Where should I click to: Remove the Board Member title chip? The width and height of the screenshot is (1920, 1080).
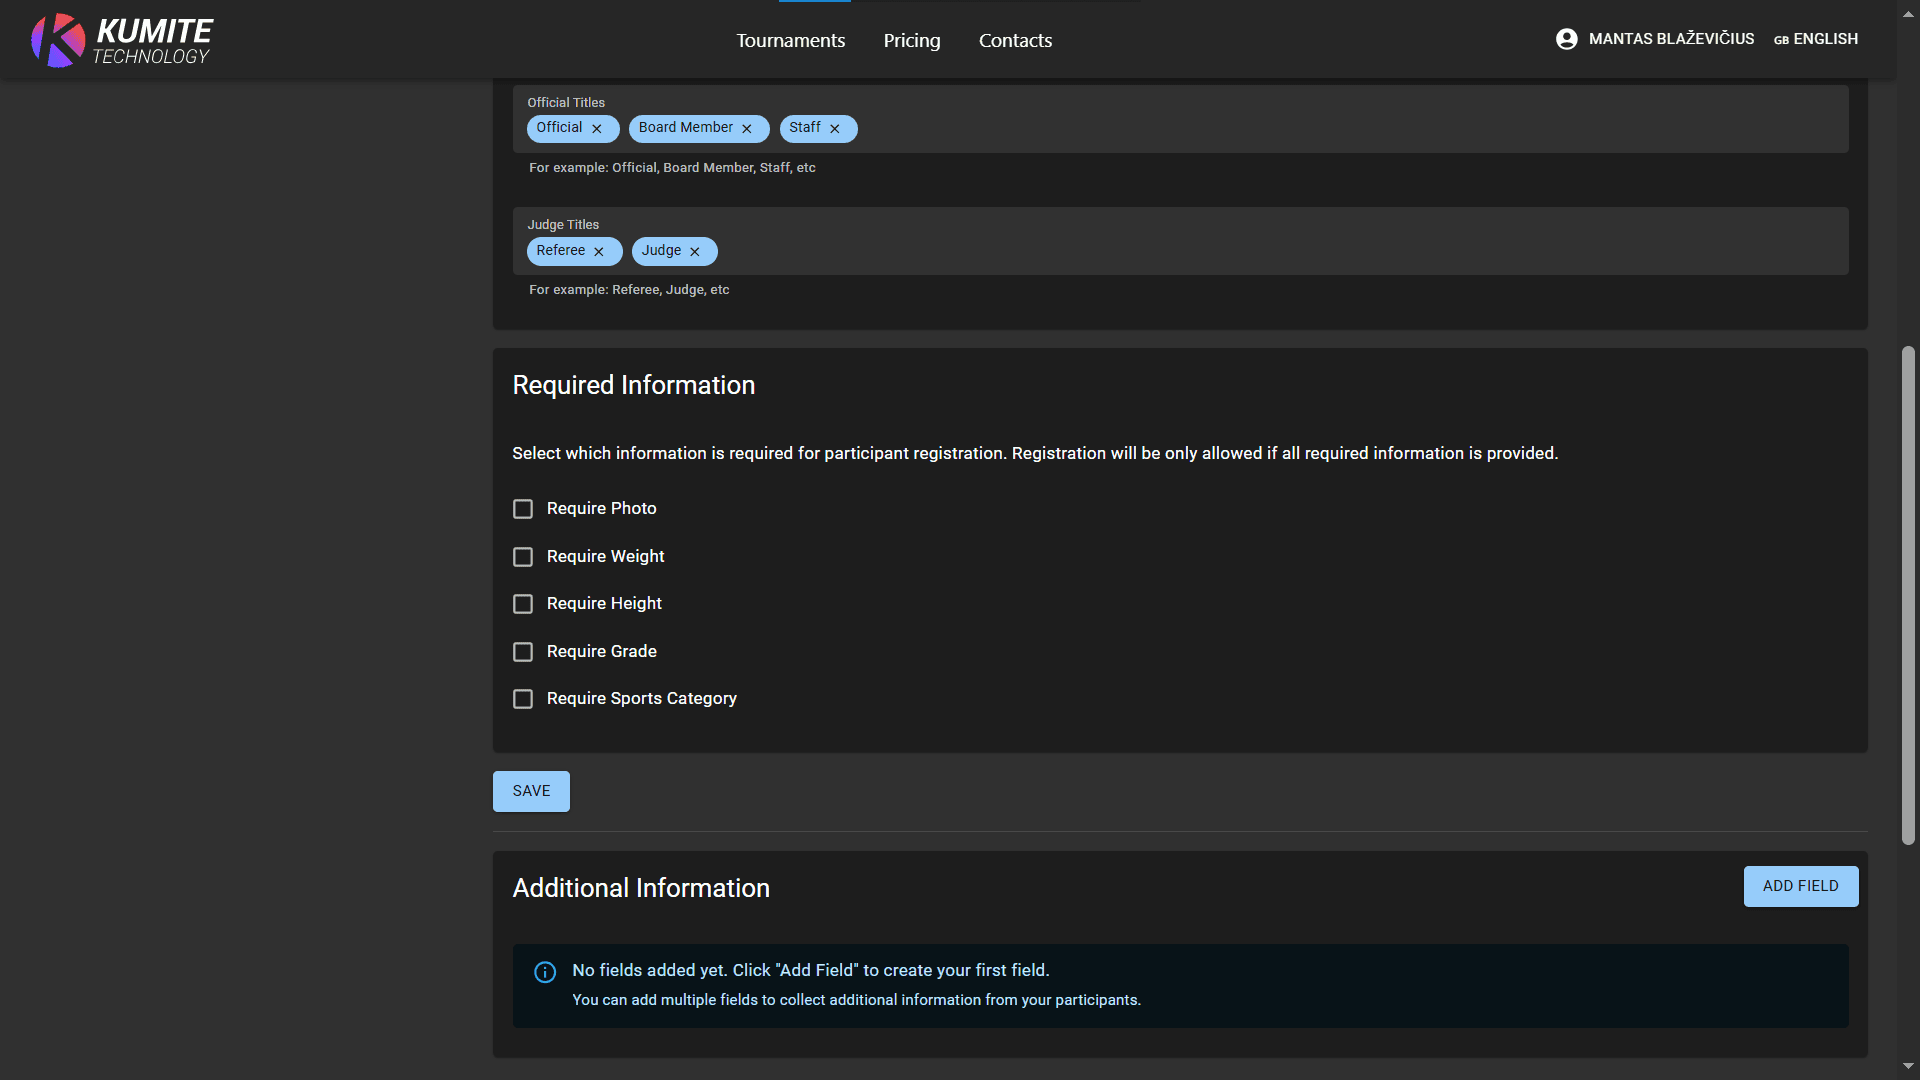[746, 128]
